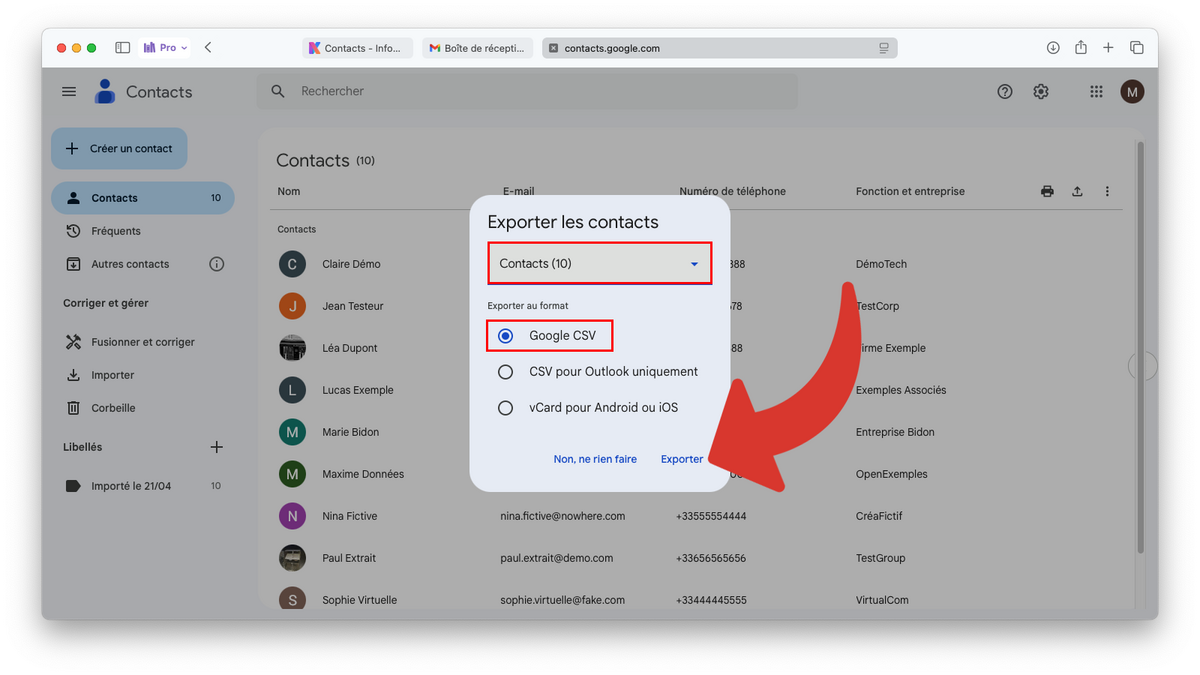Image resolution: width=1200 pixels, height=675 pixels.
Task: Click the info icon beside Autres contacts
Action: coord(217,264)
